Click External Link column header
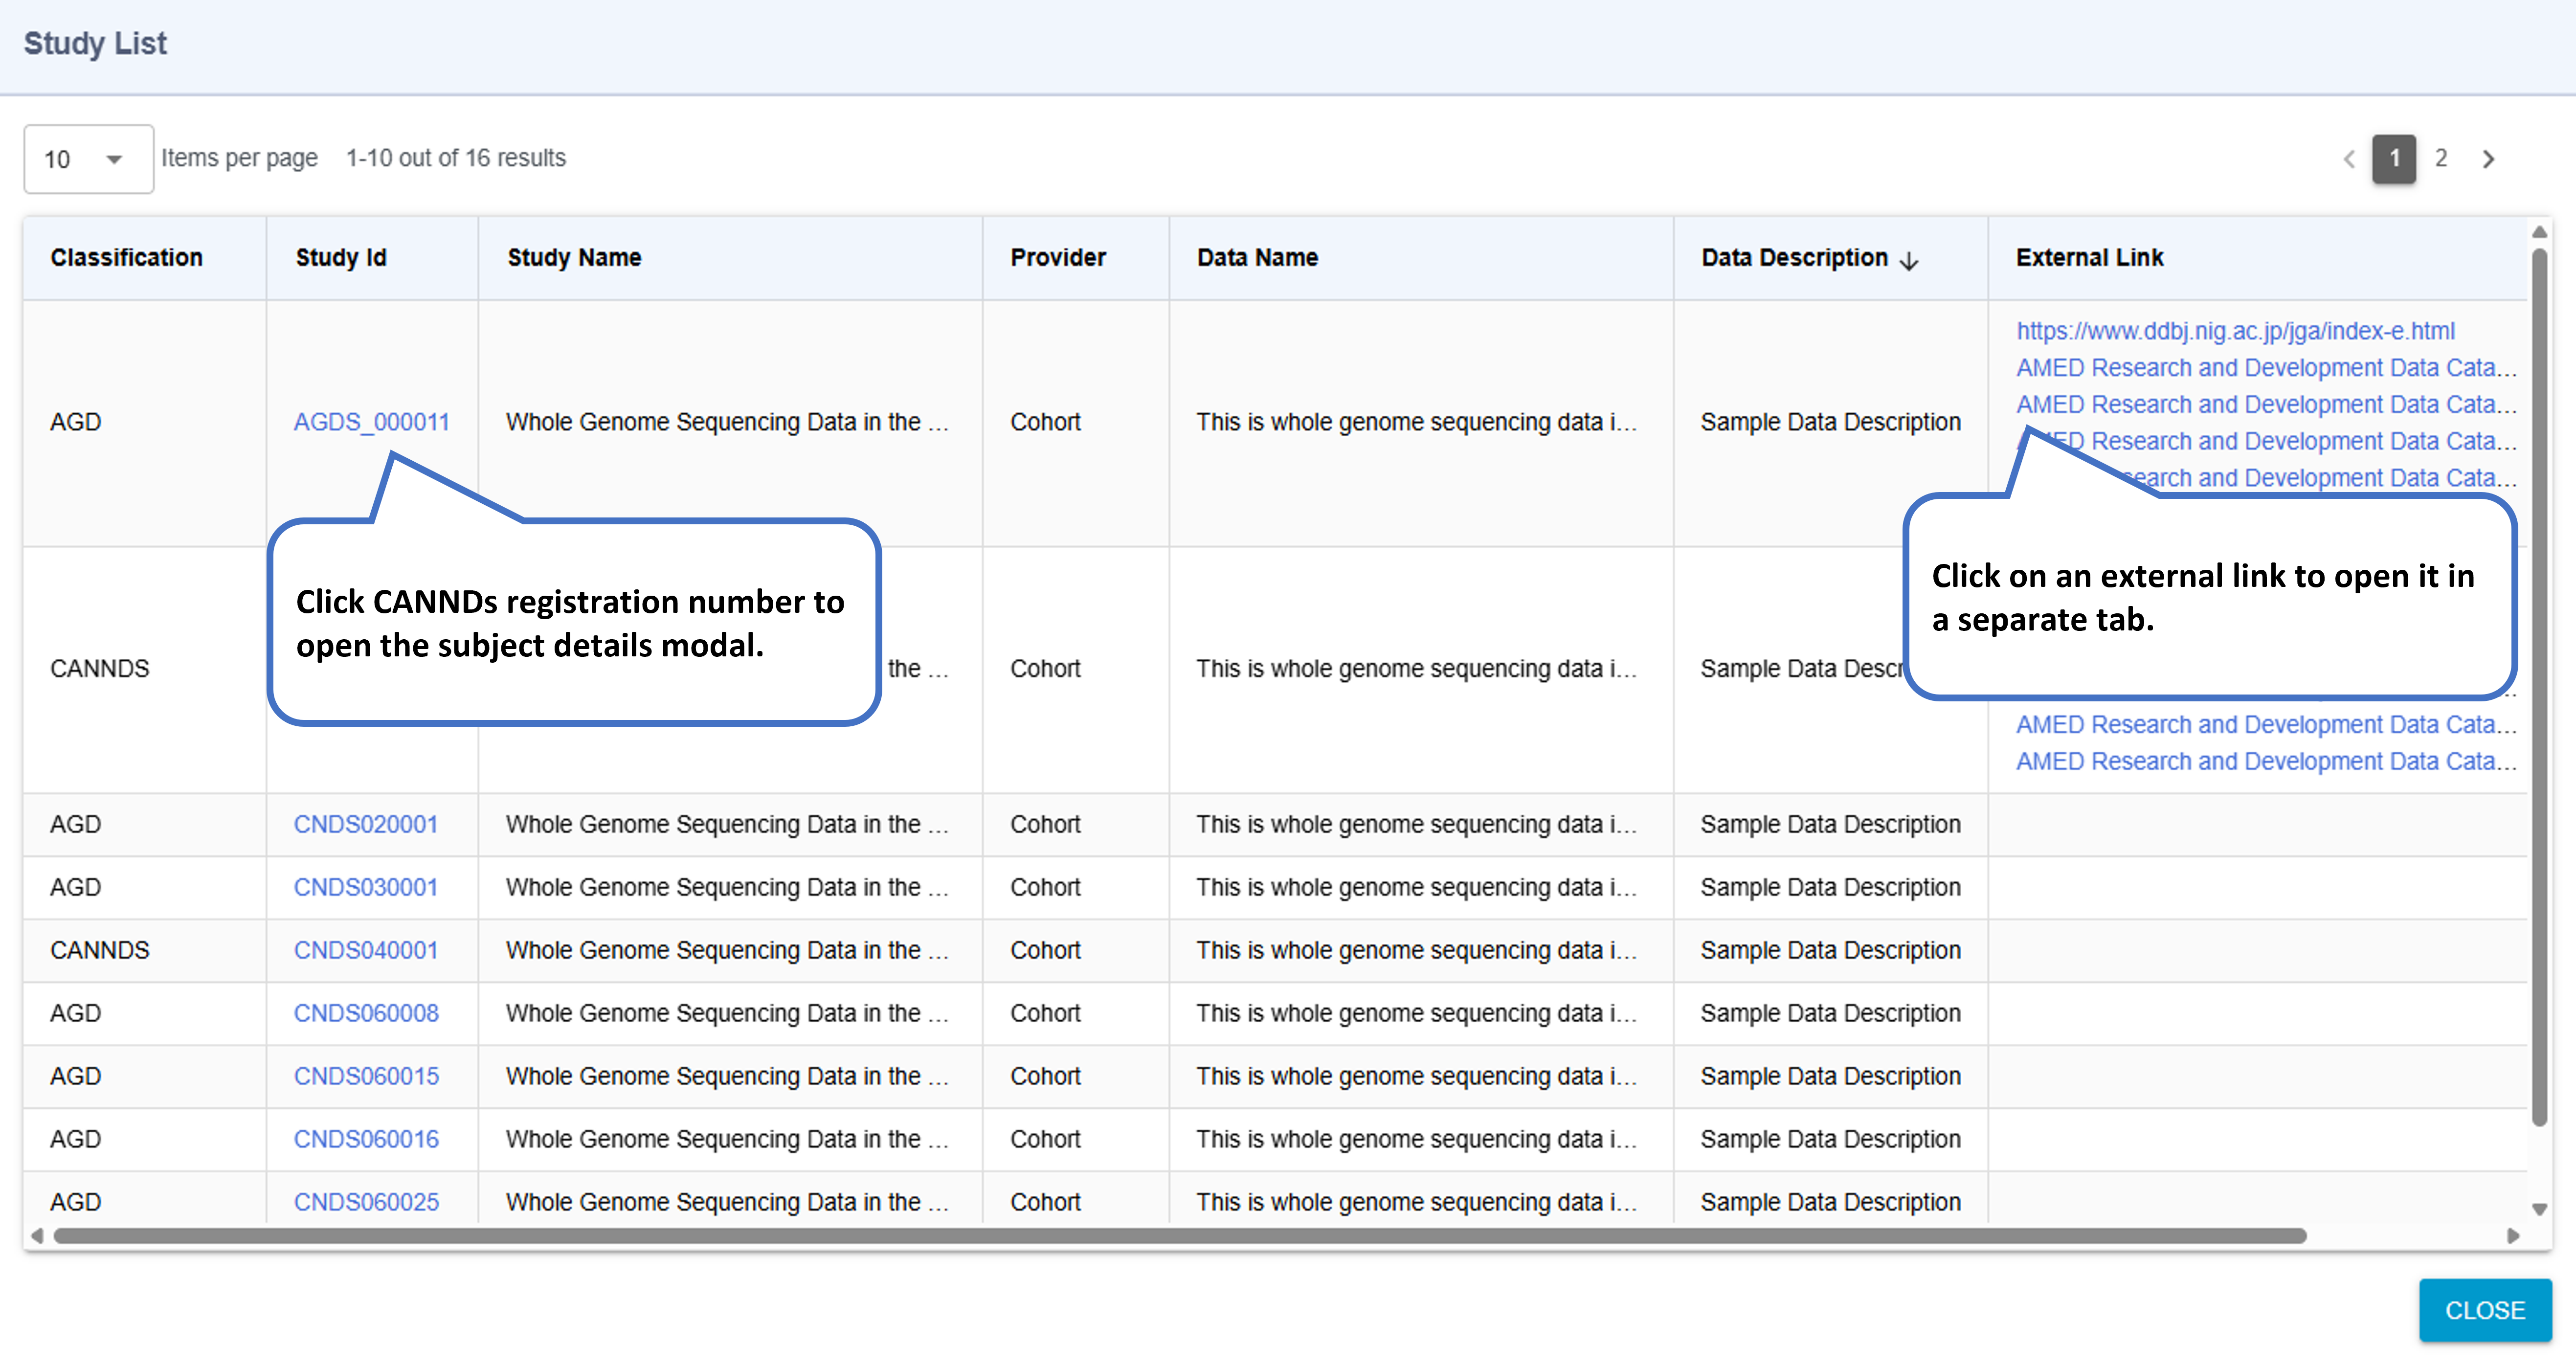2576x1368 pixels. point(2089,258)
